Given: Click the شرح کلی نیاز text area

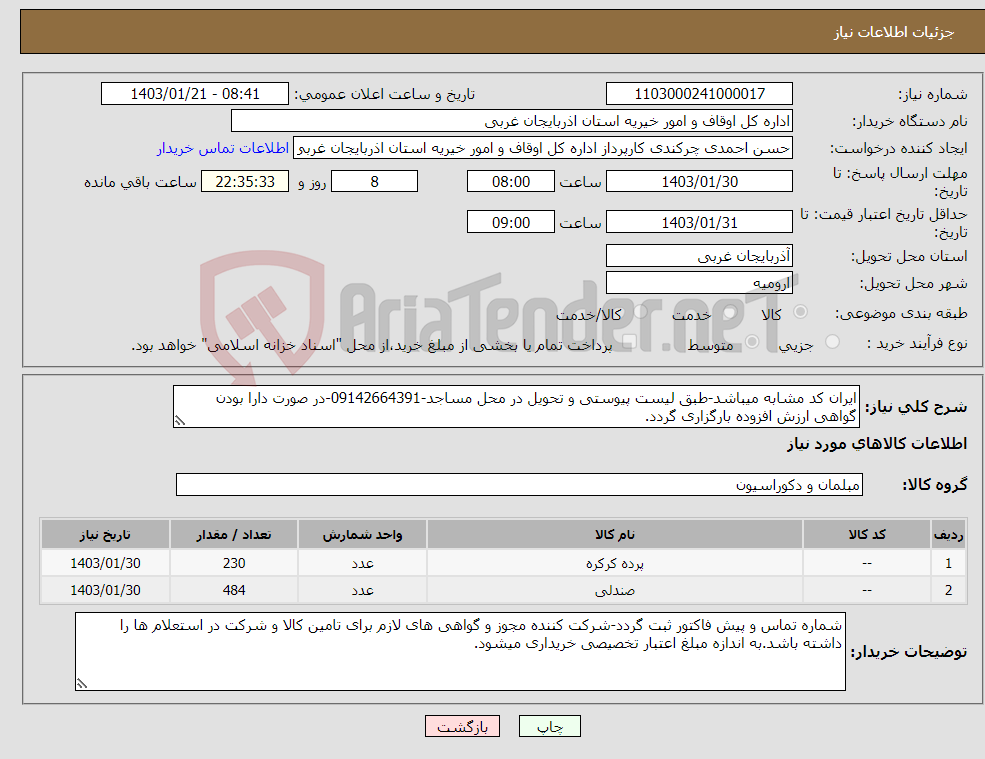Looking at the screenshot, I should [x=516, y=407].
